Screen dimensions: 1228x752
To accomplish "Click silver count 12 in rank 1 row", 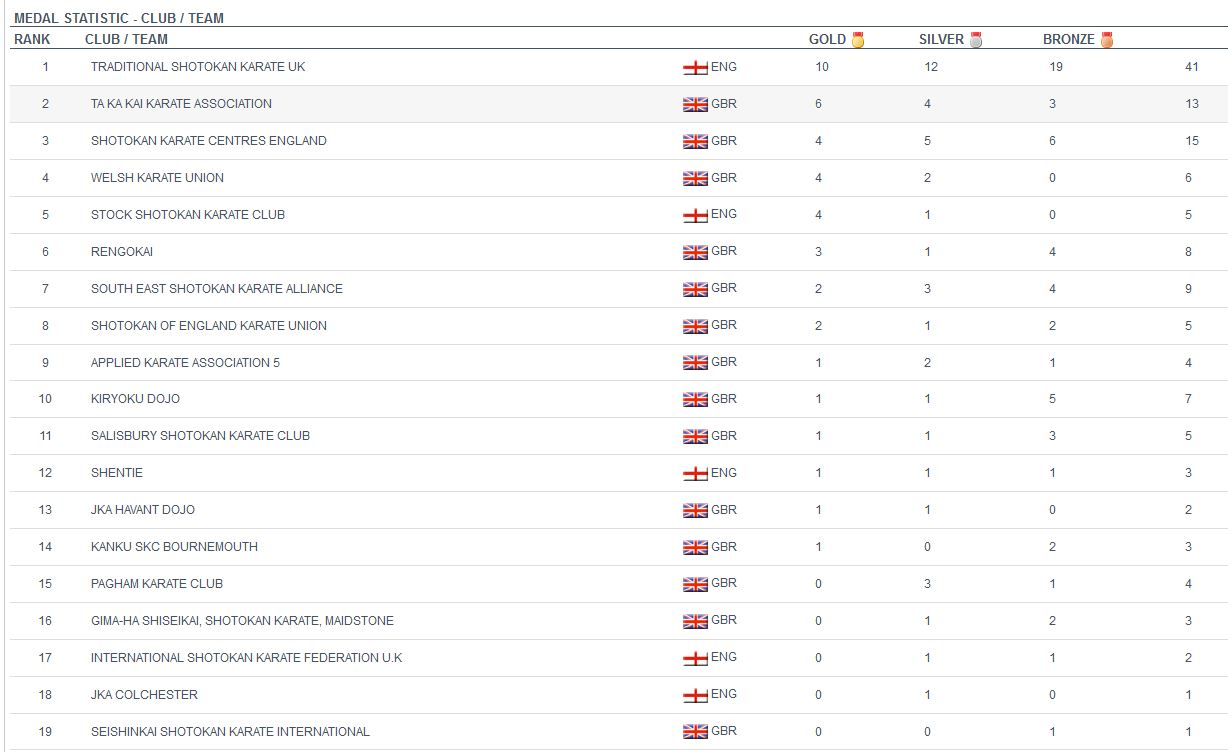I will pos(931,67).
